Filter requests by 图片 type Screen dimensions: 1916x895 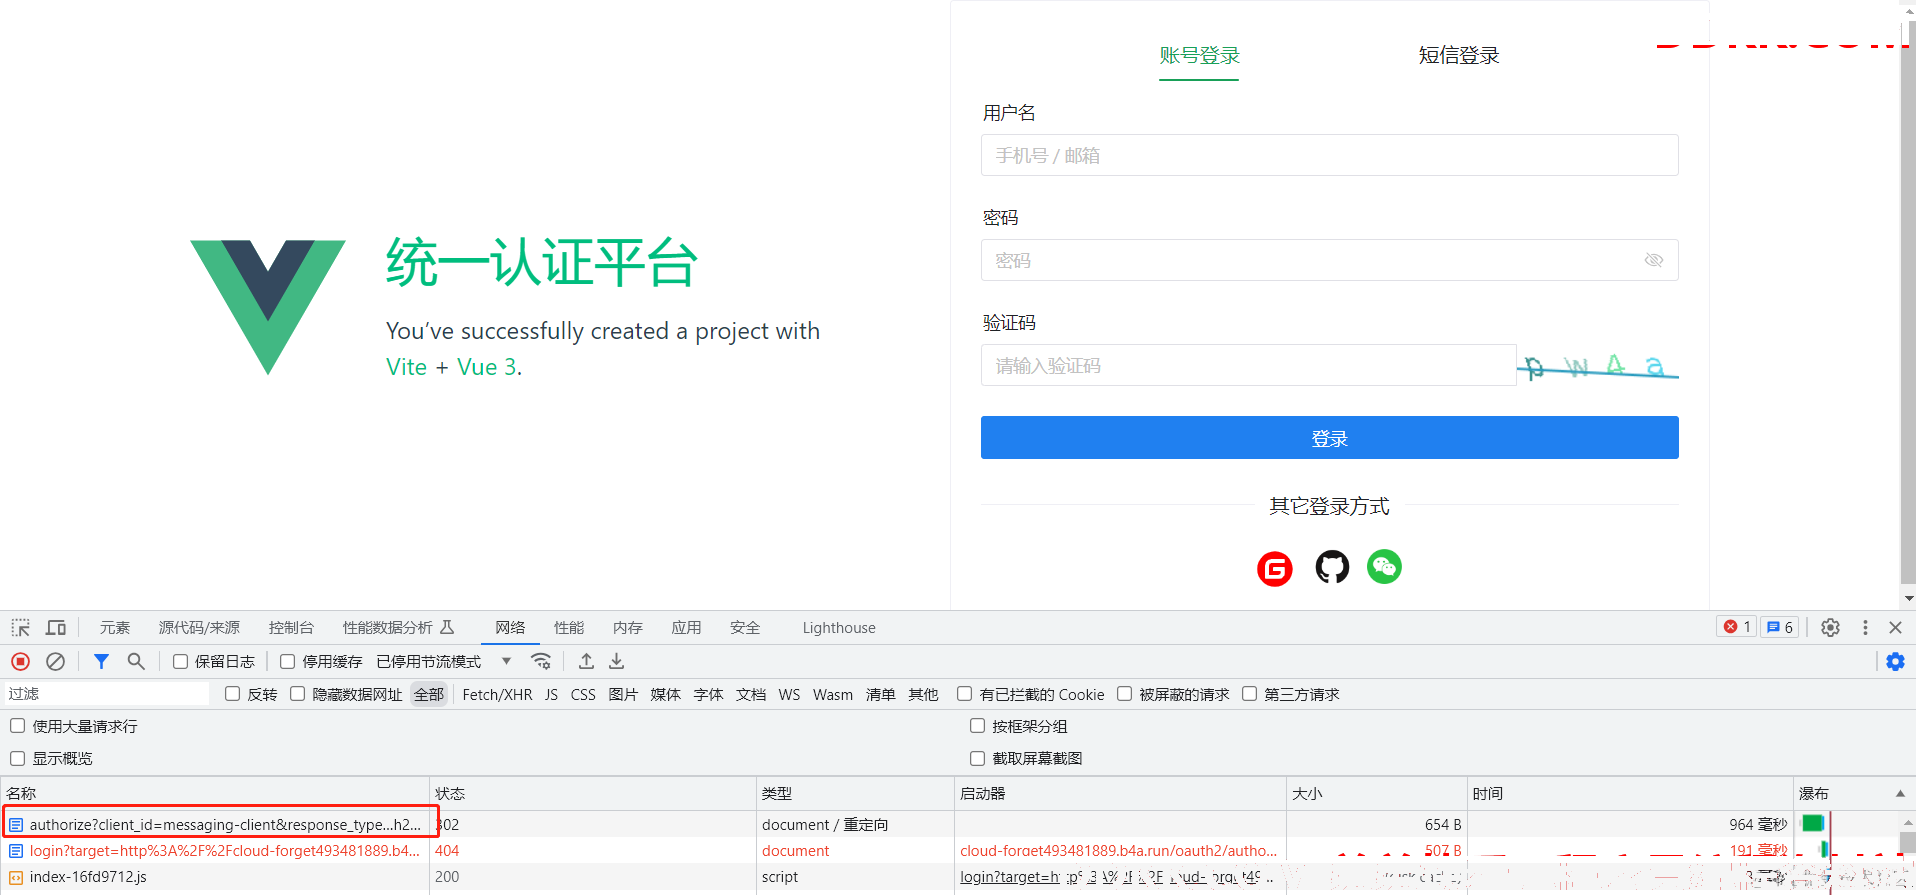pos(623,694)
